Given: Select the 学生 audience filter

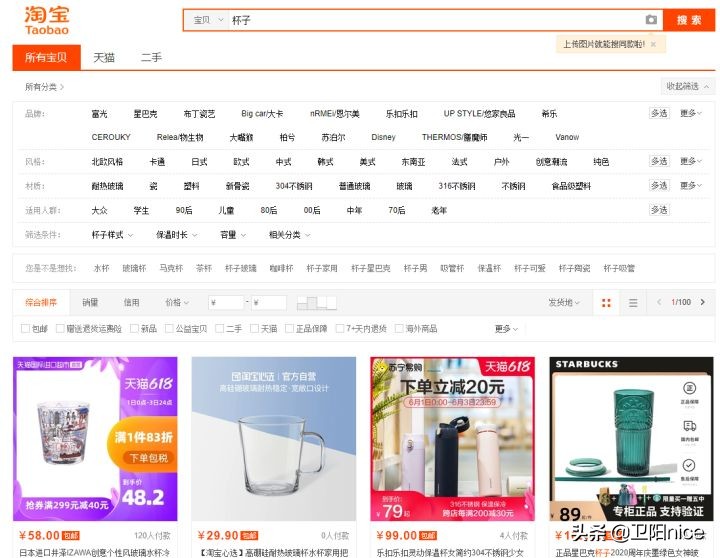Looking at the screenshot, I should click(141, 210).
